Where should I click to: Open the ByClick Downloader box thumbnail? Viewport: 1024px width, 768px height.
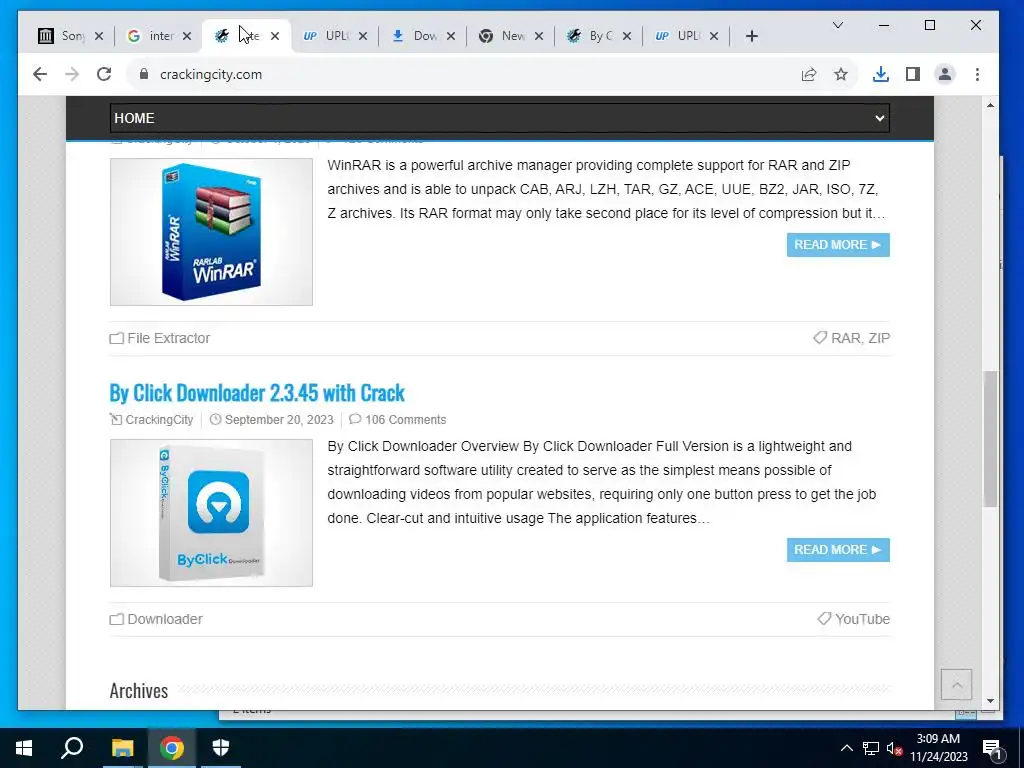211,513
